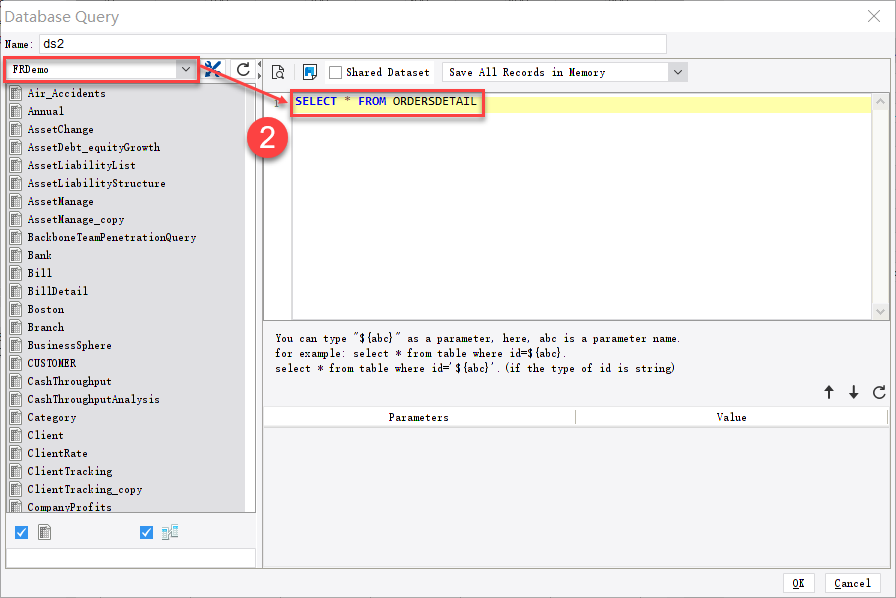Image resolution: width=896 pixels, height=598 pixels.
Task: Select the SQL editing tools icon
Action: (x=212, y=70)
